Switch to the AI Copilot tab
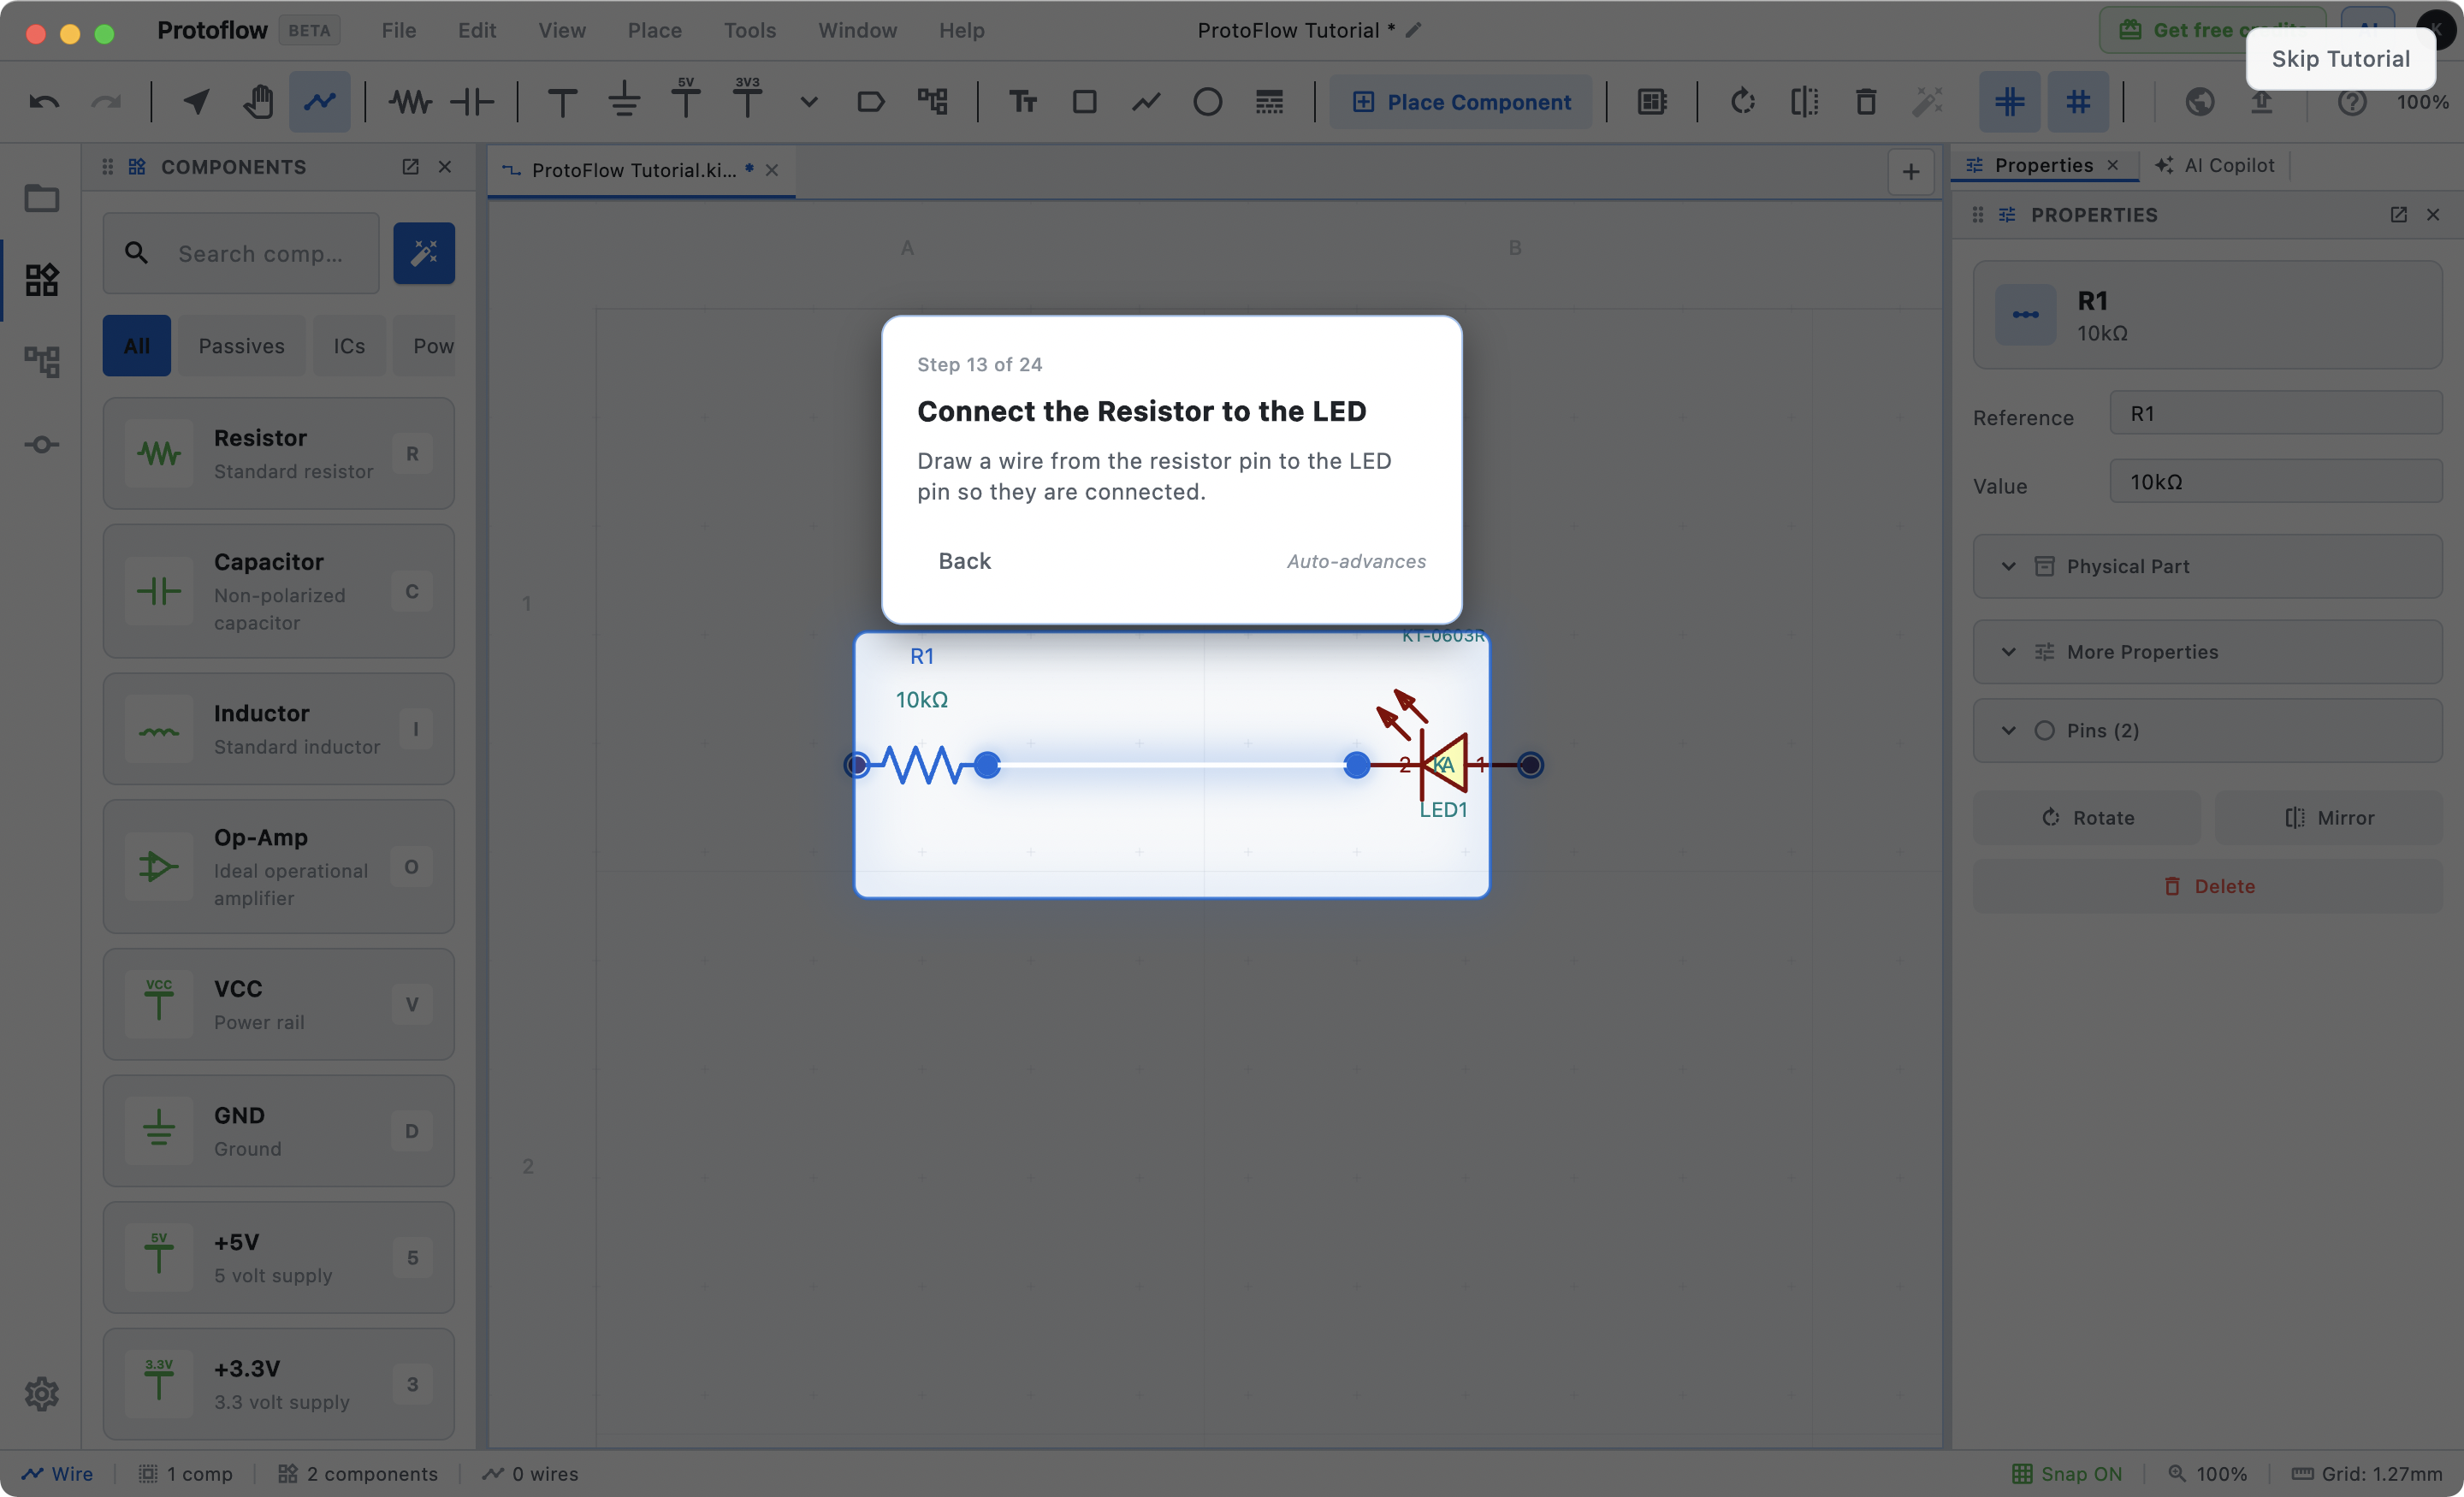2464x1497 pixels. [x=2216, y=166]
